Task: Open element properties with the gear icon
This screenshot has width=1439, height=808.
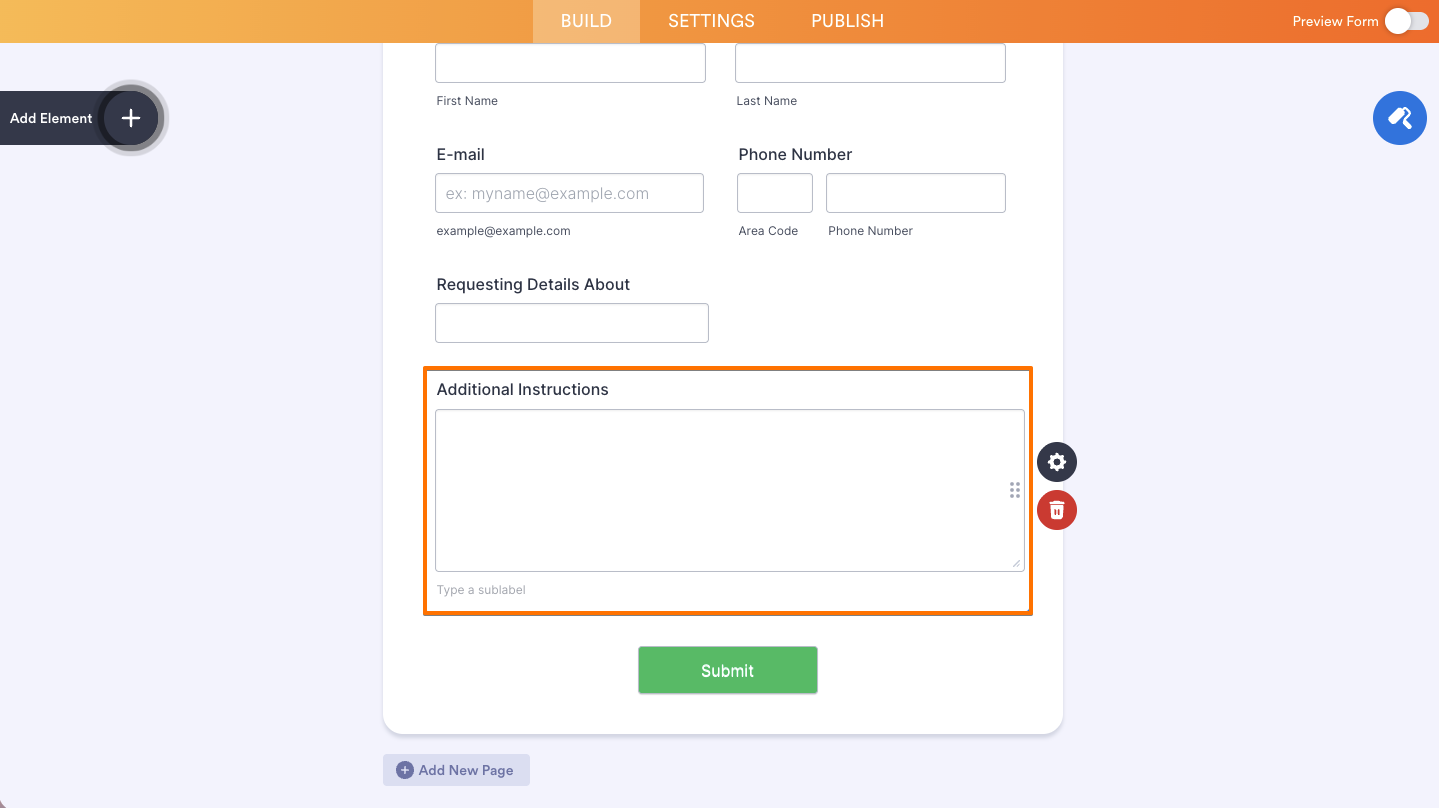Action: coord(1056,461)
